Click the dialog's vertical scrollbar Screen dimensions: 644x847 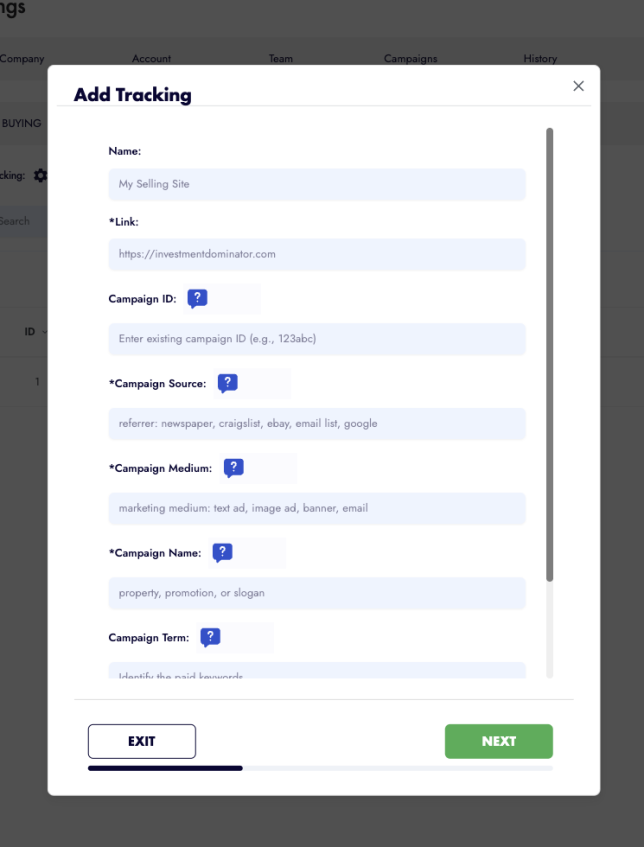[550, 350]
